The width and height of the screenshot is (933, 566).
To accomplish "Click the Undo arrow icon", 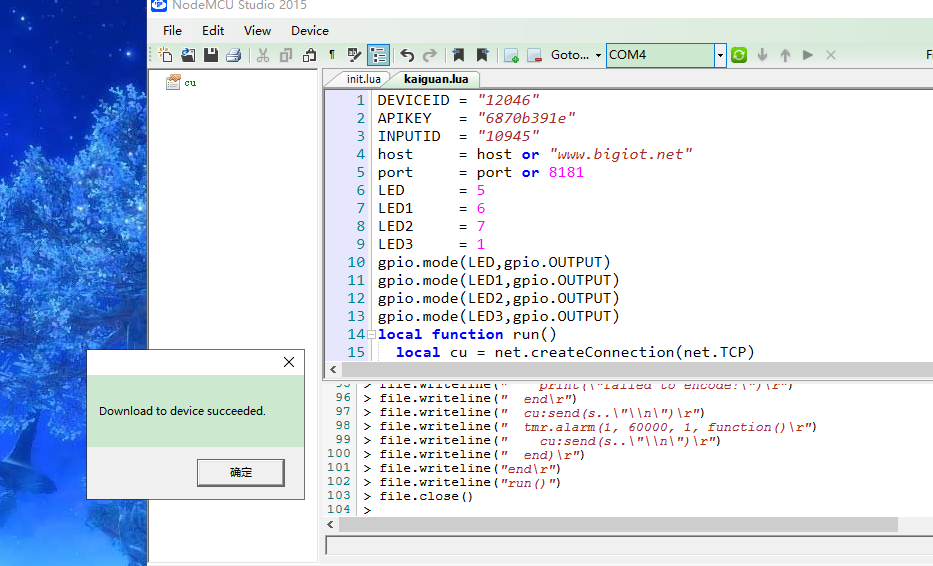I will 407,55.
